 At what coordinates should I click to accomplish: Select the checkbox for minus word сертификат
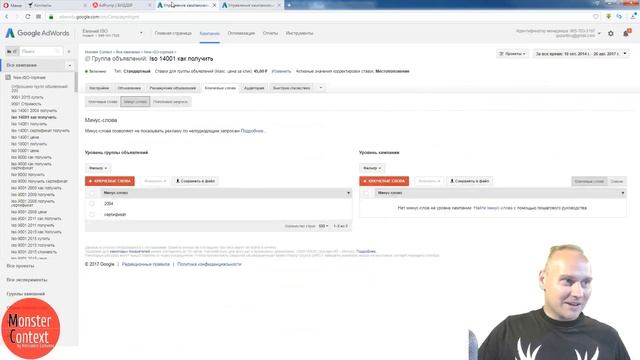tap(92, 214)
